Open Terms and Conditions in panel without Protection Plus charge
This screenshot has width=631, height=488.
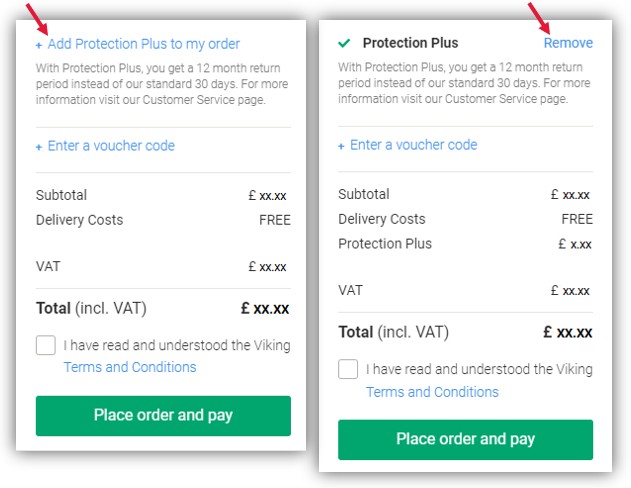coord(130,367)
